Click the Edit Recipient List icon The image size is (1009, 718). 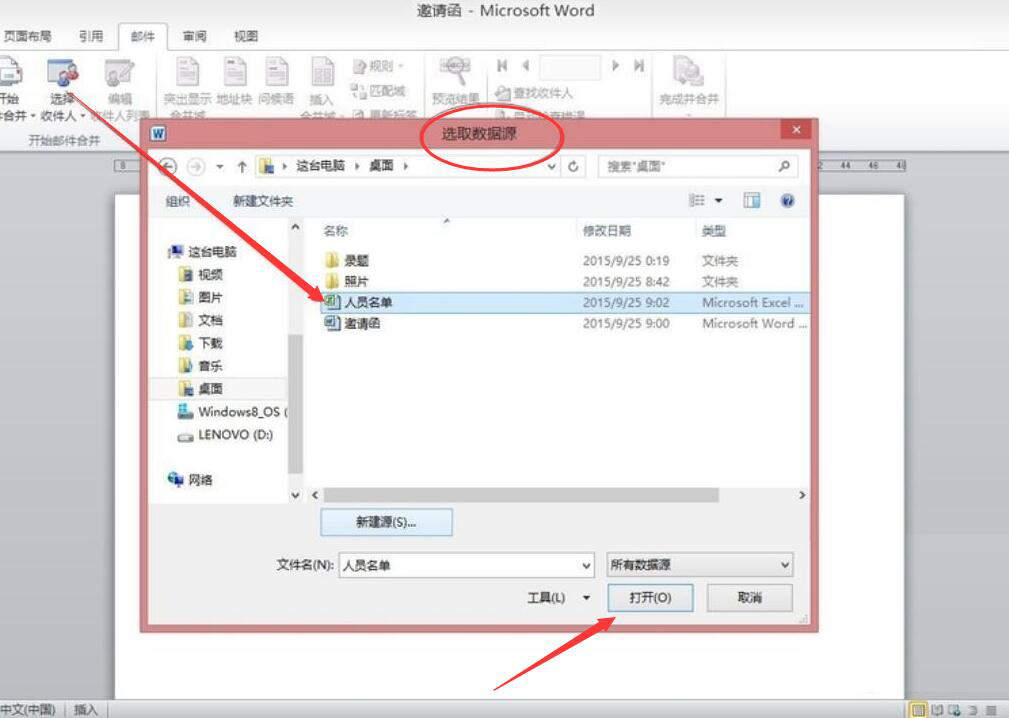pos(120,73)
